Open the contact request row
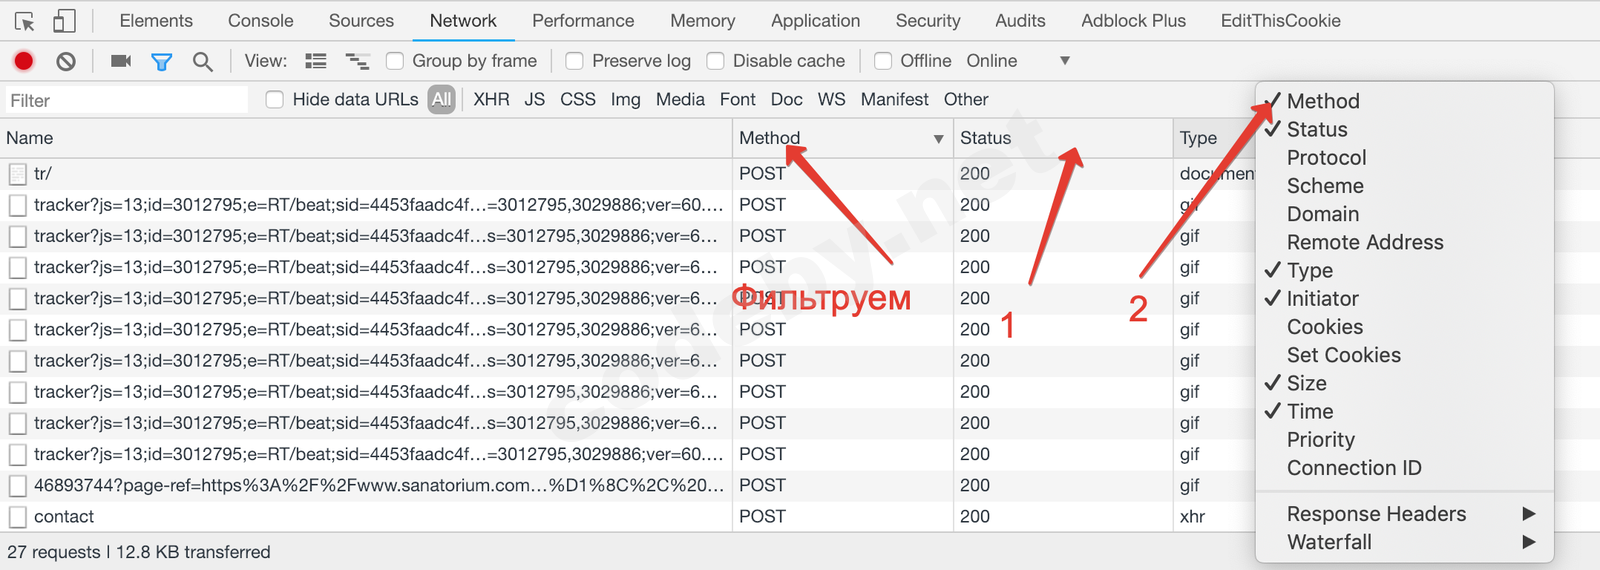1600x570 pixels. pyautogui.click(x=64, y=517)
